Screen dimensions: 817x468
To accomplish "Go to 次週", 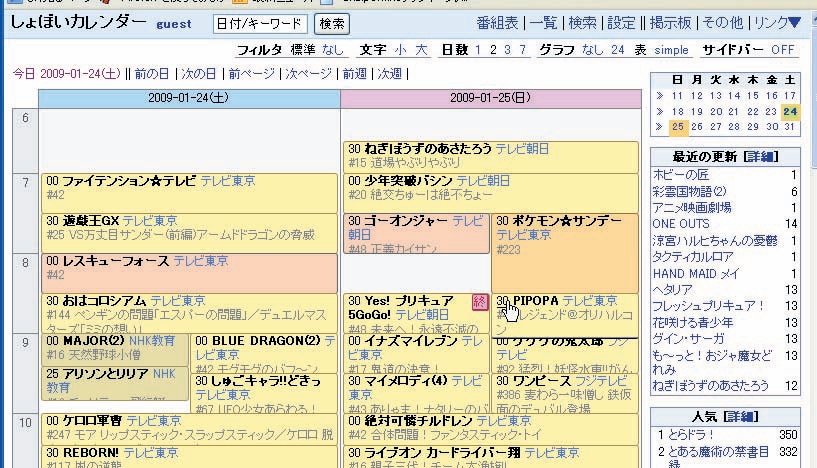I will click(x=389, y=73).
